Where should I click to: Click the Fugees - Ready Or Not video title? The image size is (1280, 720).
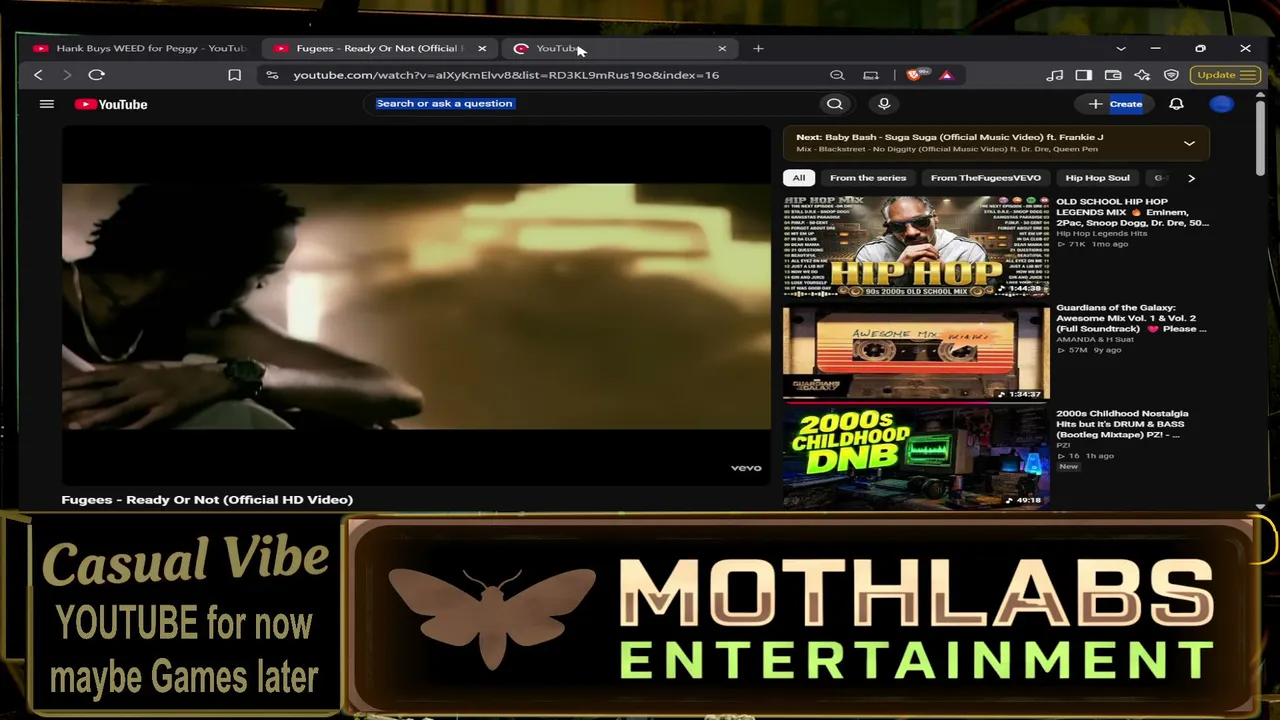coord(207,500)
